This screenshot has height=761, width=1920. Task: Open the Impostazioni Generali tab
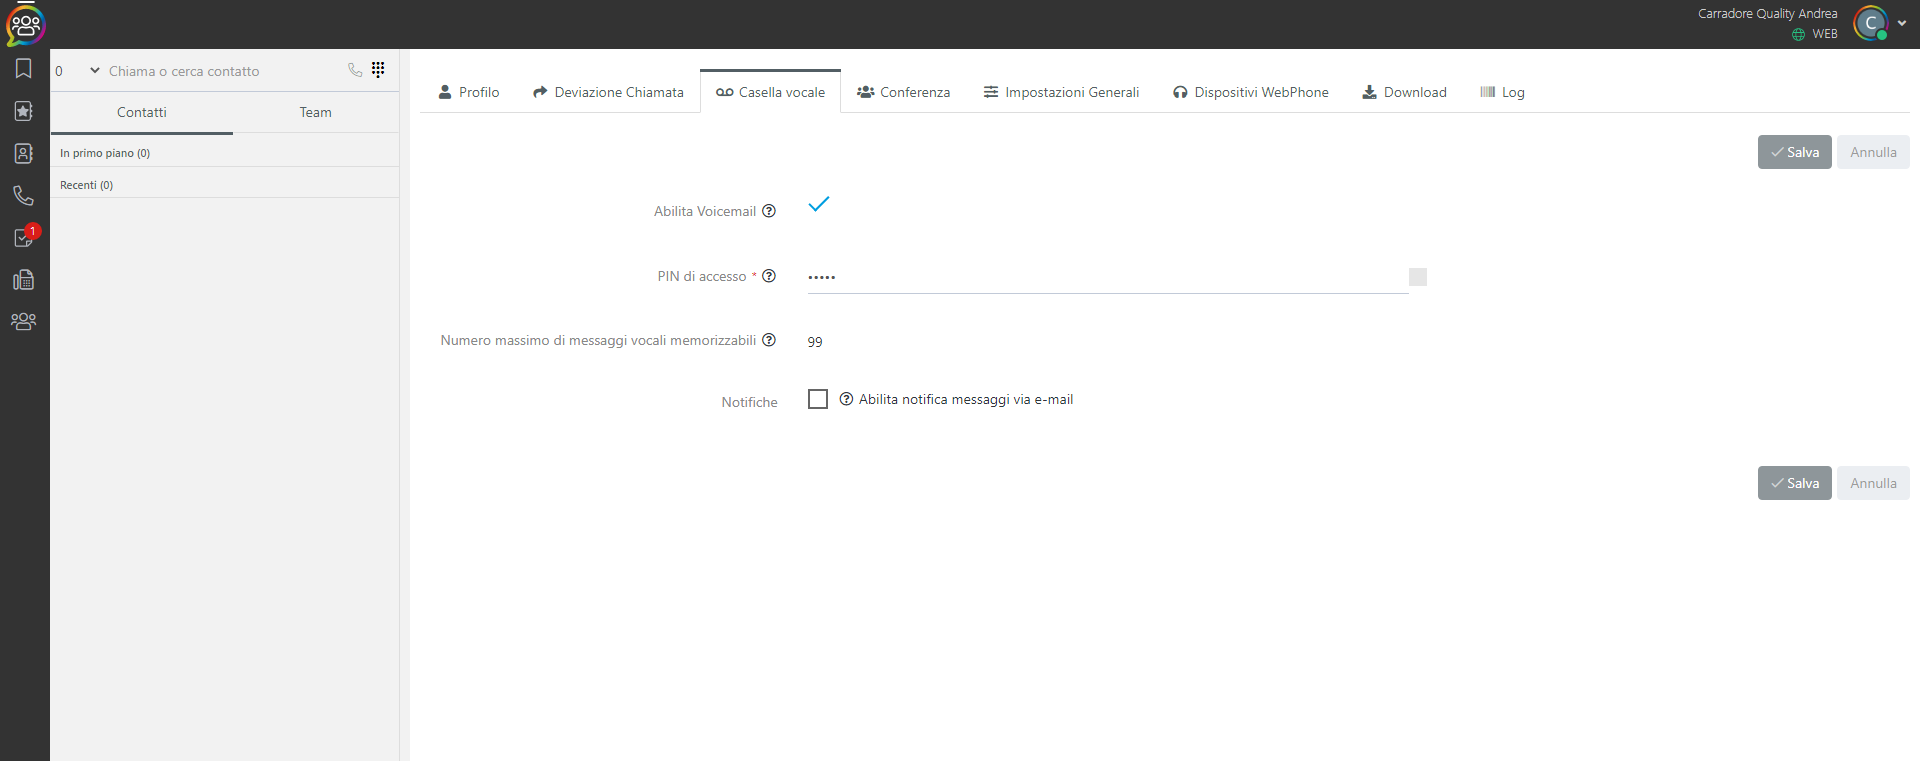coord(1061,92)
